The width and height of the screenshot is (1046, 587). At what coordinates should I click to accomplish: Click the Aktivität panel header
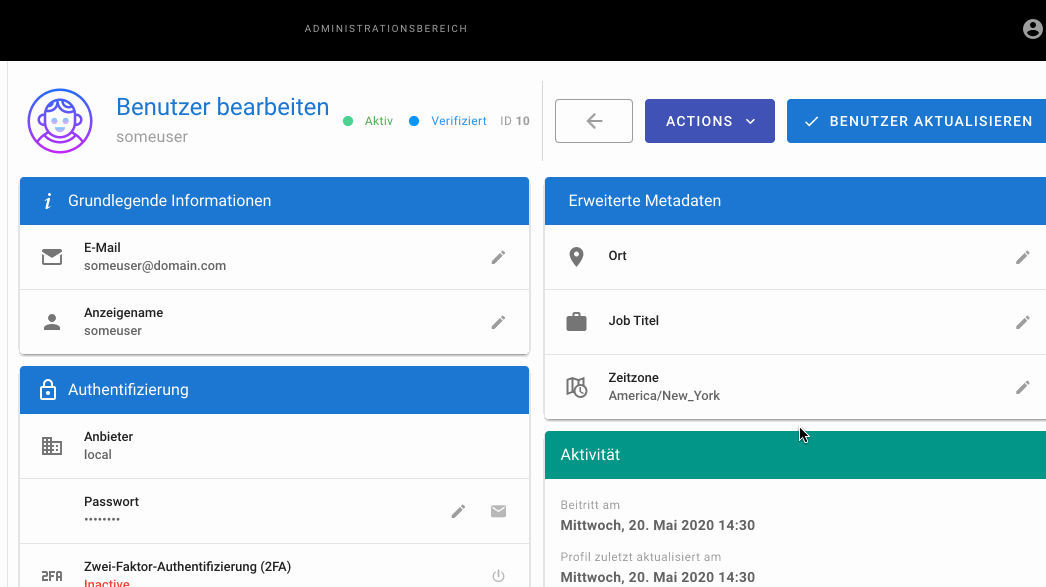(795, 455)
